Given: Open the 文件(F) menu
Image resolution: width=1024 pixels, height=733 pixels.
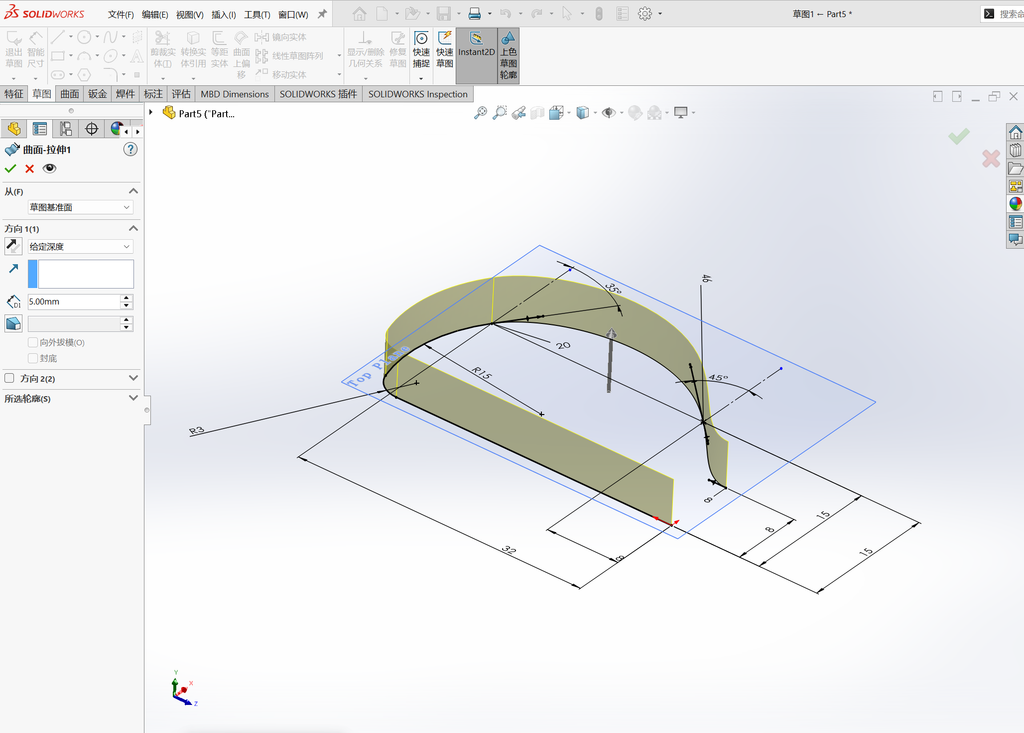Looking at the screenshot, I should tap(121, 14).
